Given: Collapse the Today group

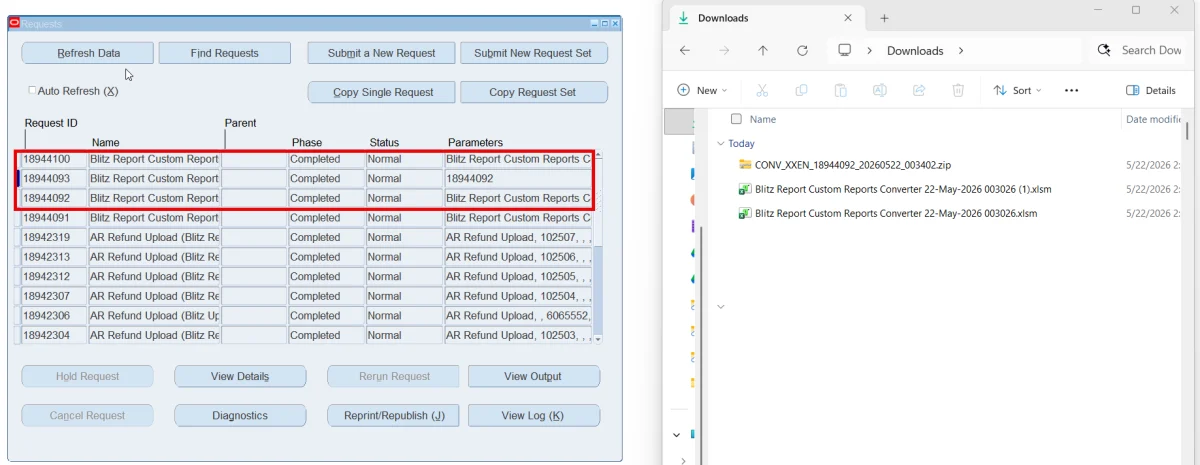Looking at the screenshot, I should (x=720, y=144).
